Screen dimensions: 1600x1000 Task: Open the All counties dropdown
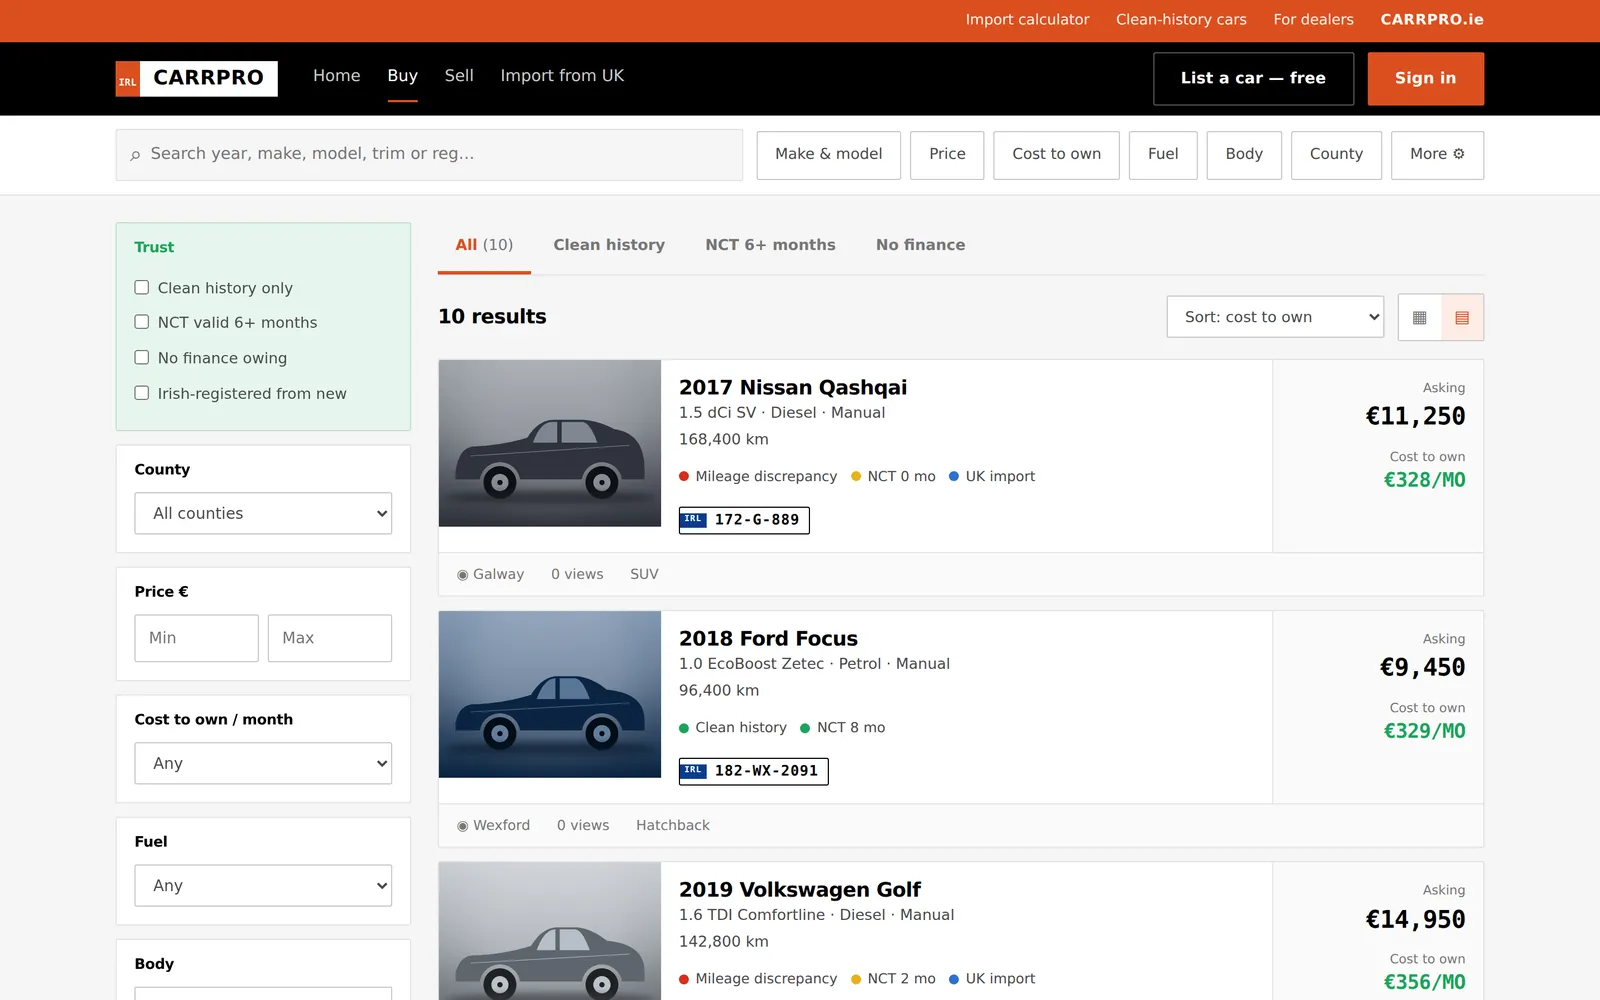pos(263,514)
